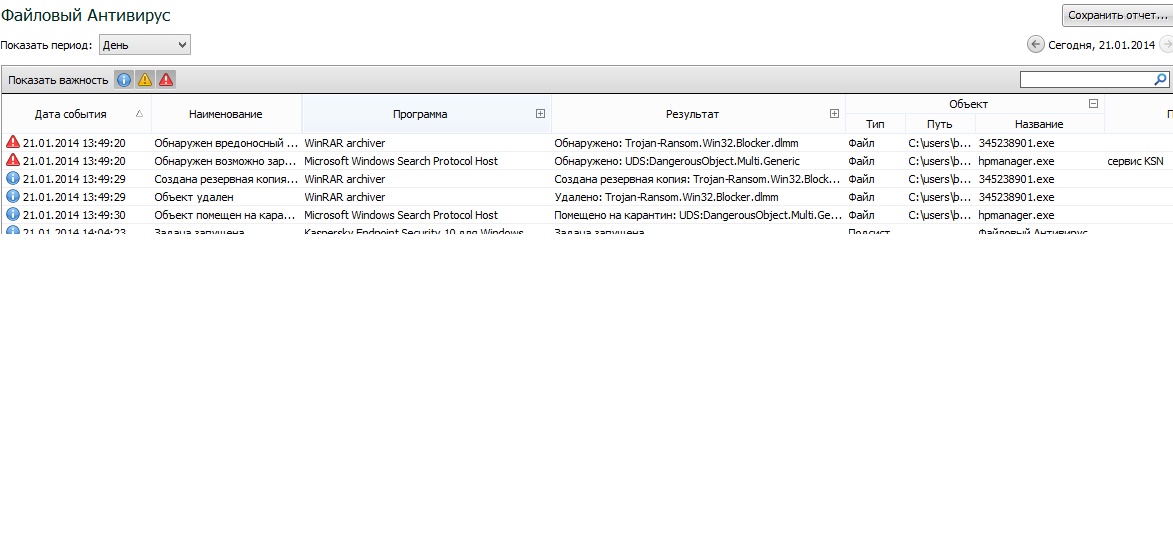The width and height of the screenshot is (1173, 540).
Task: Click info icon of the 'Объект удален' row
Action: click(x=13, y=197)
